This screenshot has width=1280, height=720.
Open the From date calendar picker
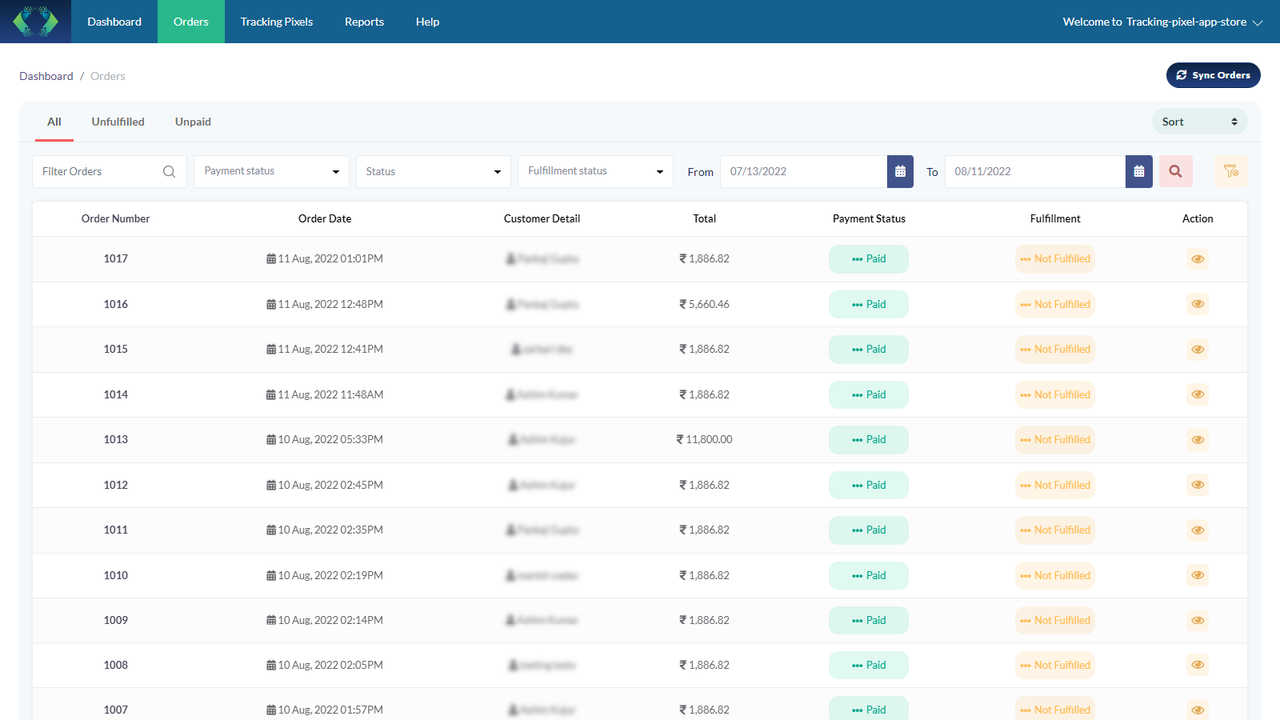(901, 171)
